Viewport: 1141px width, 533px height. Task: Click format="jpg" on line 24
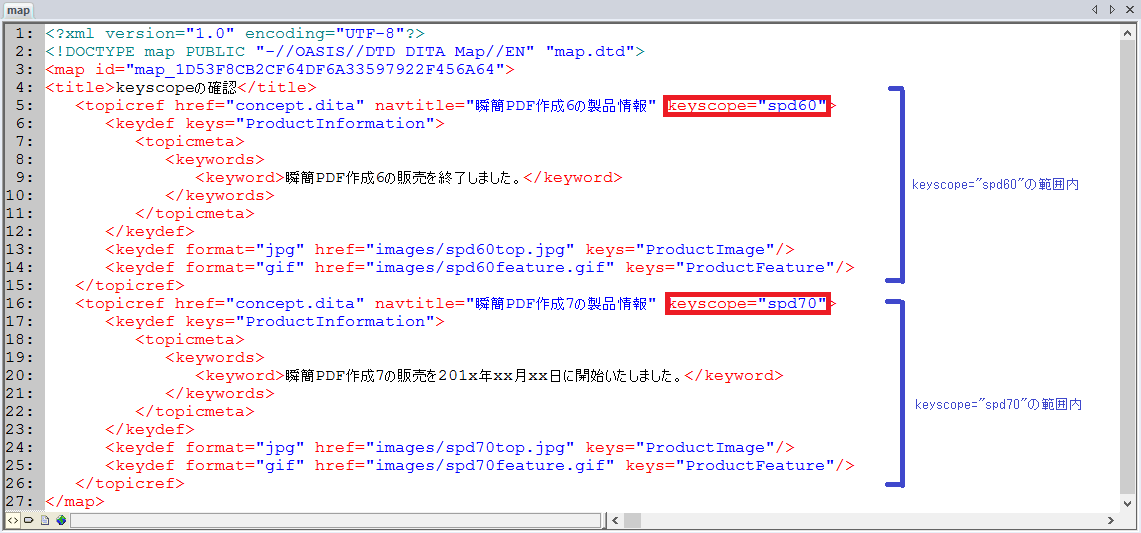(x=244, y=448)
